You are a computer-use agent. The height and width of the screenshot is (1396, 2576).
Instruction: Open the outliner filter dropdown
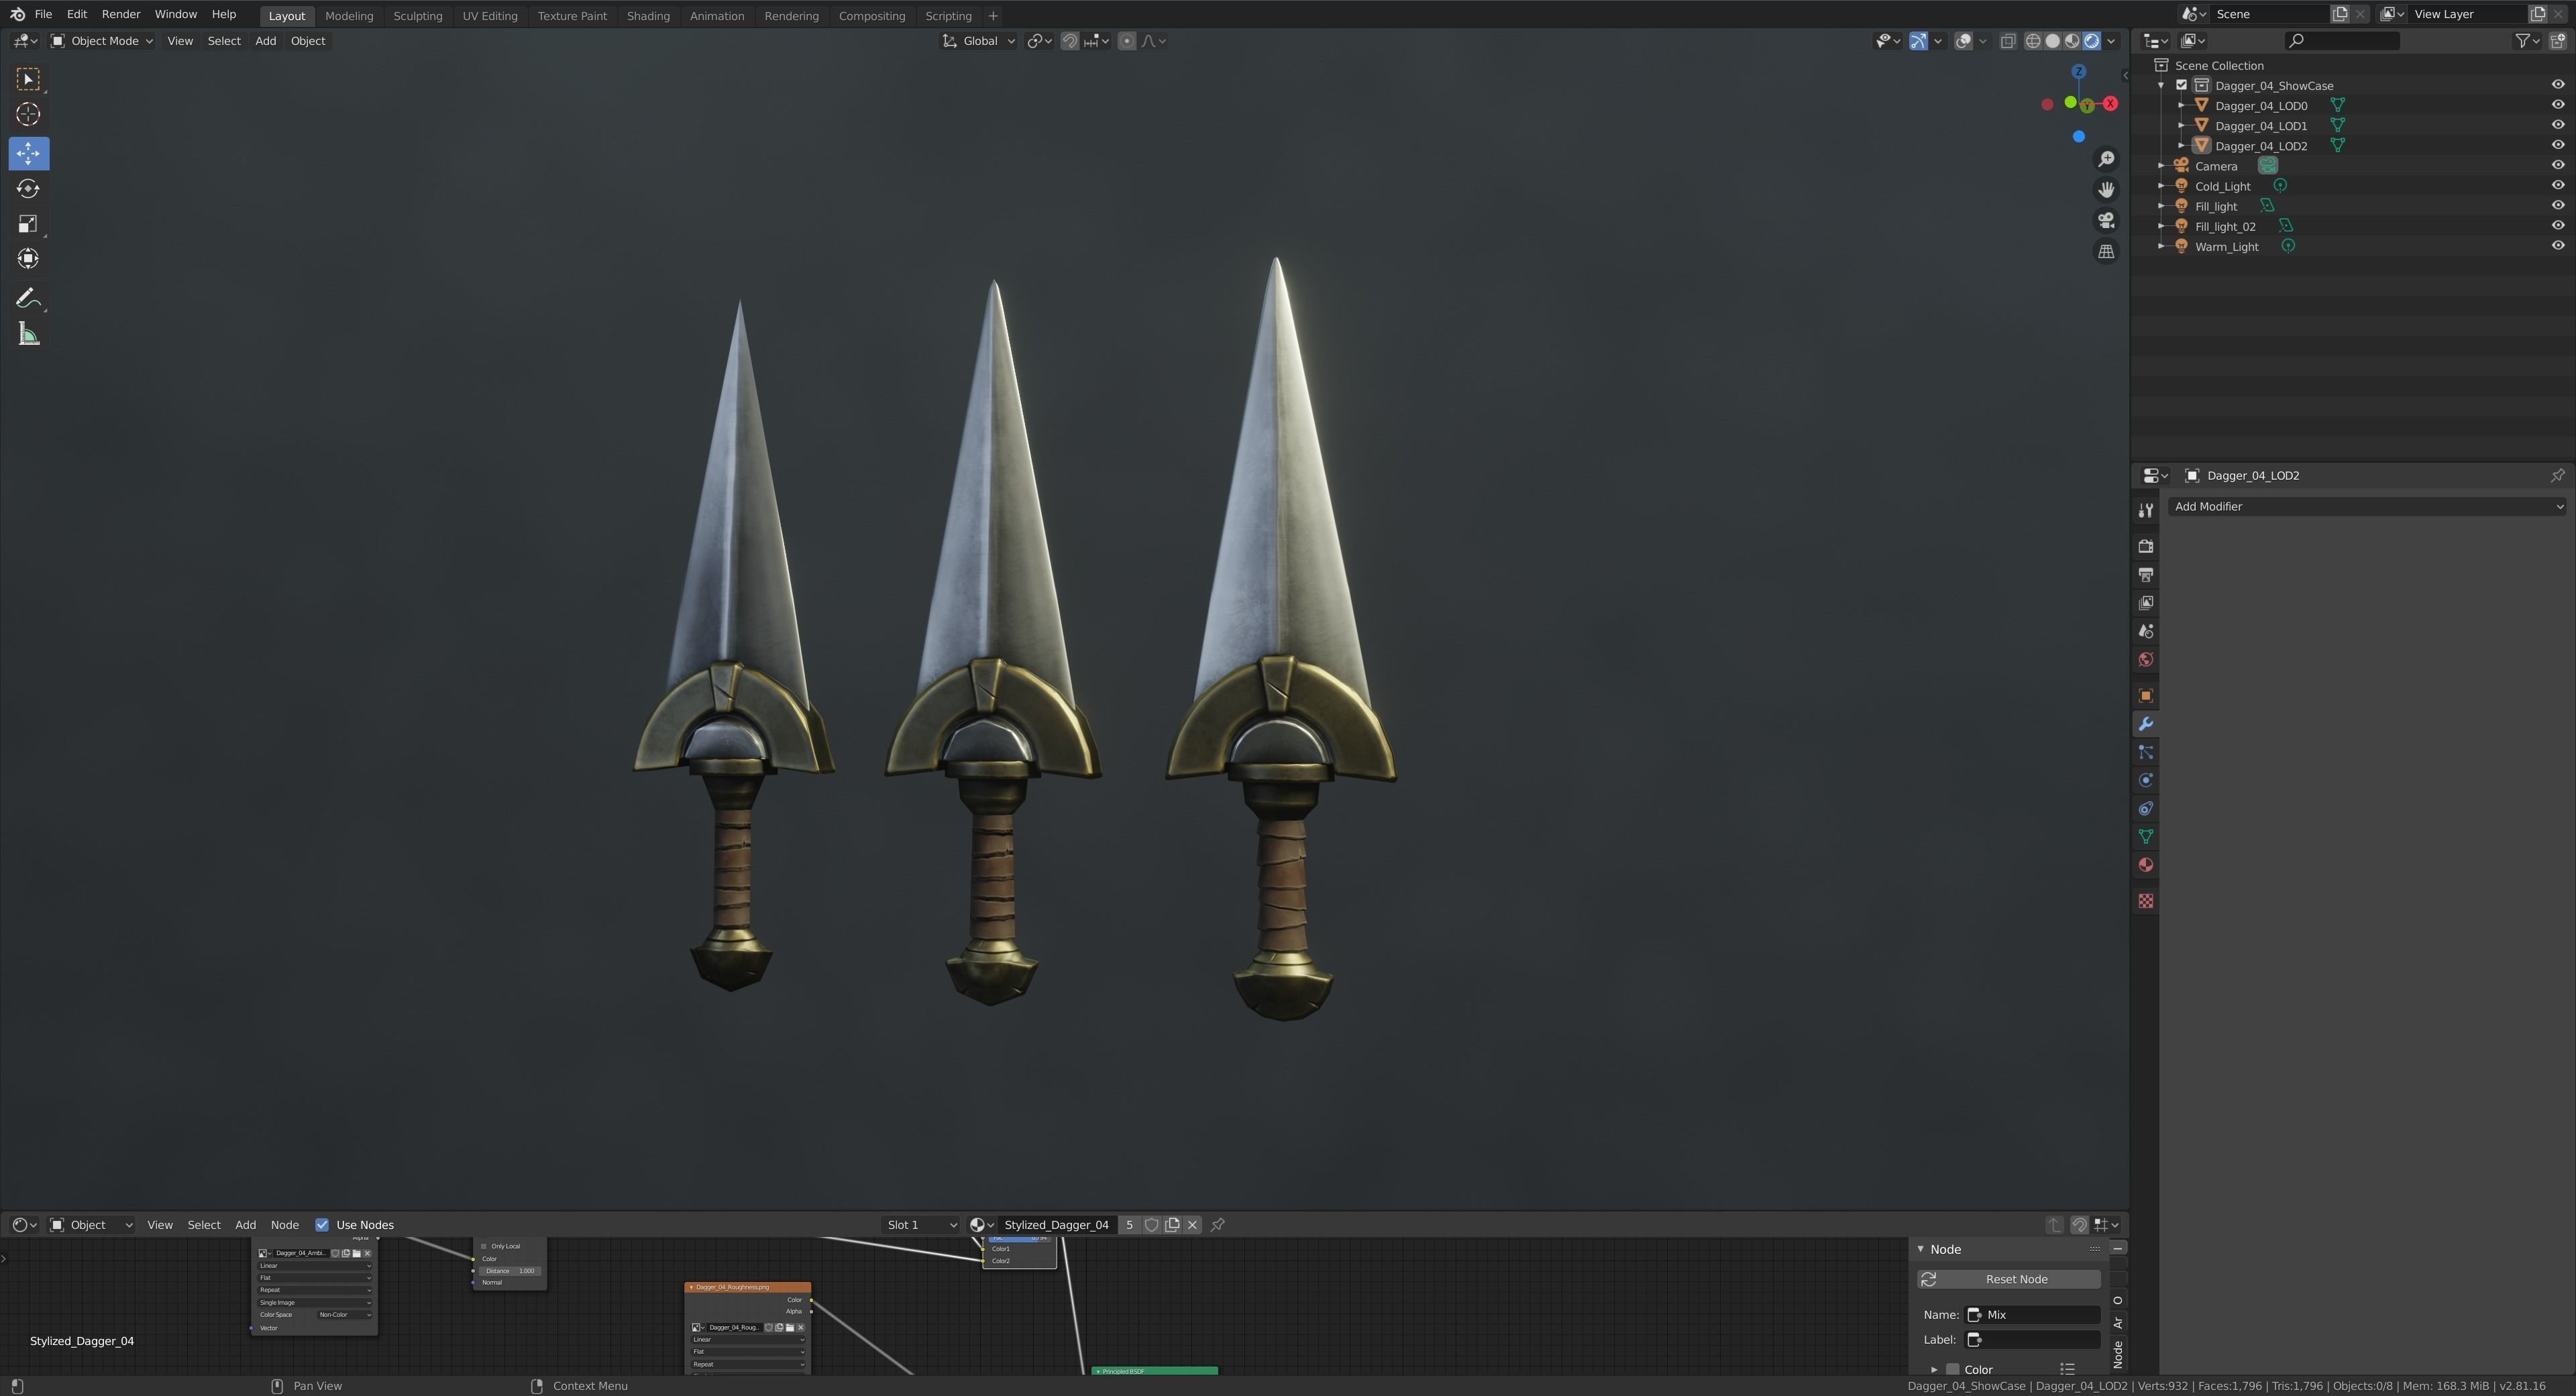coord(2527,41)
